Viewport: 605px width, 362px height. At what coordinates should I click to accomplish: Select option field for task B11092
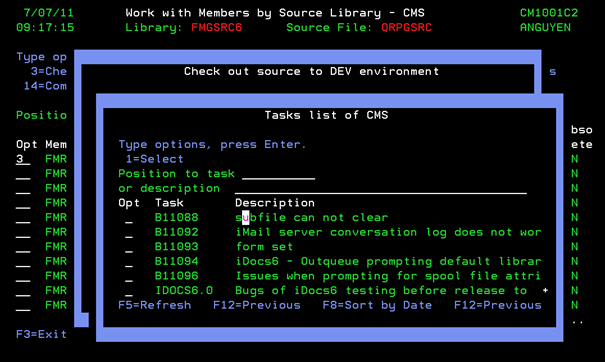[x=129, y=232]
